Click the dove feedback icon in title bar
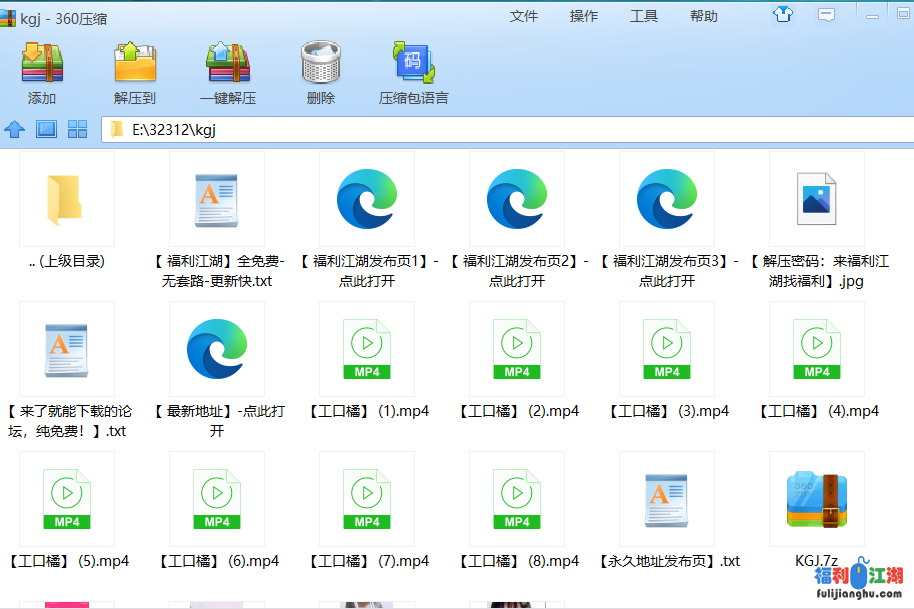The image size is (914, 609). pyautogui.click(x=783, y=16)
